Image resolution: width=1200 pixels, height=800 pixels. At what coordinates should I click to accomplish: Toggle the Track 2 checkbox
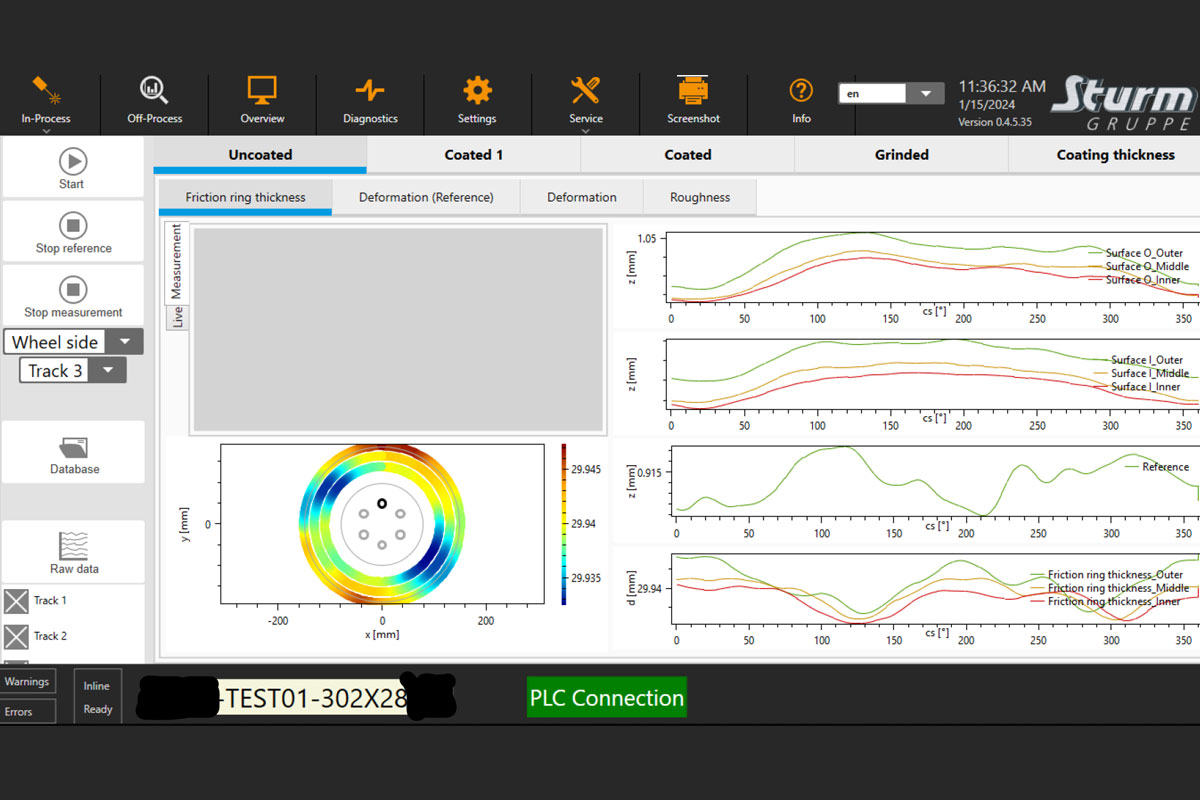(16, 636)
